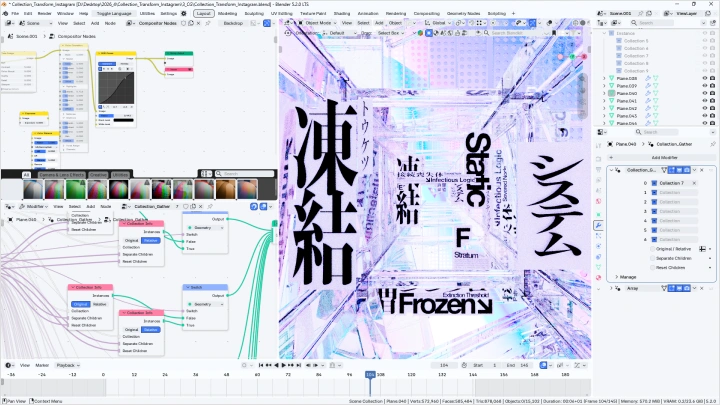Open the Physics properties tab

[598, 246]
